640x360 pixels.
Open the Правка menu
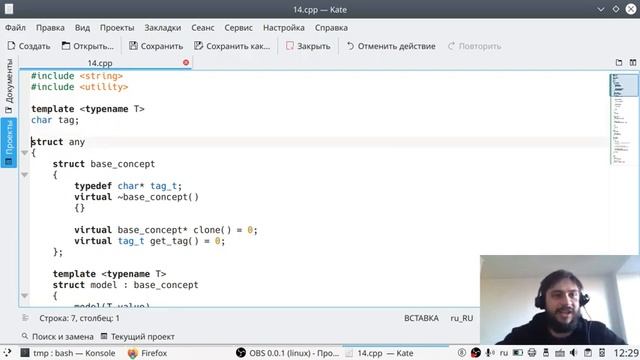point(50,27)
